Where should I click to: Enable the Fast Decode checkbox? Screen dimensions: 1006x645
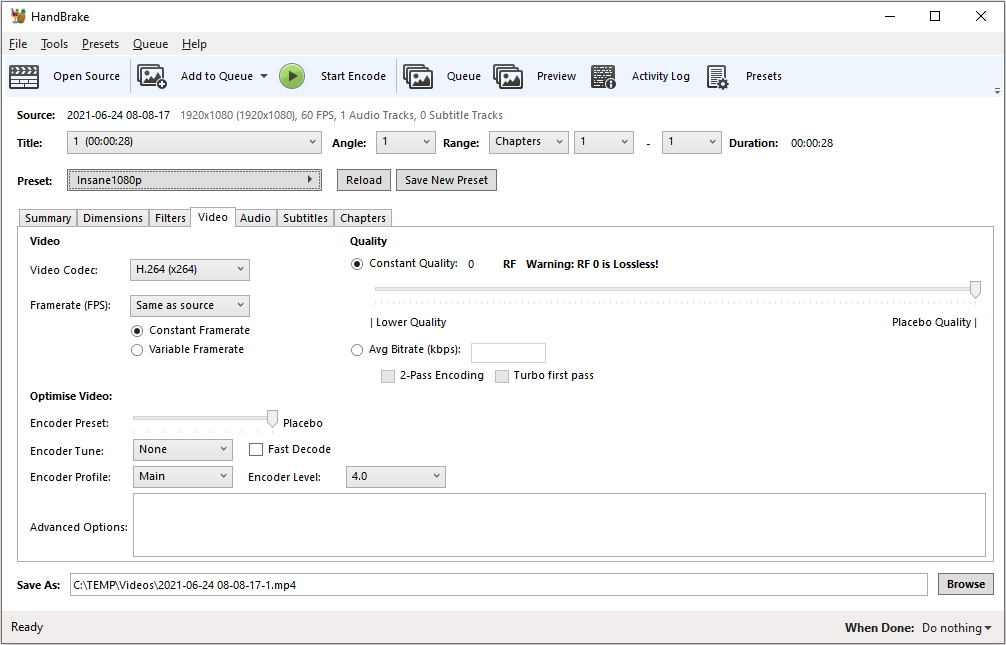pos(256,449)
